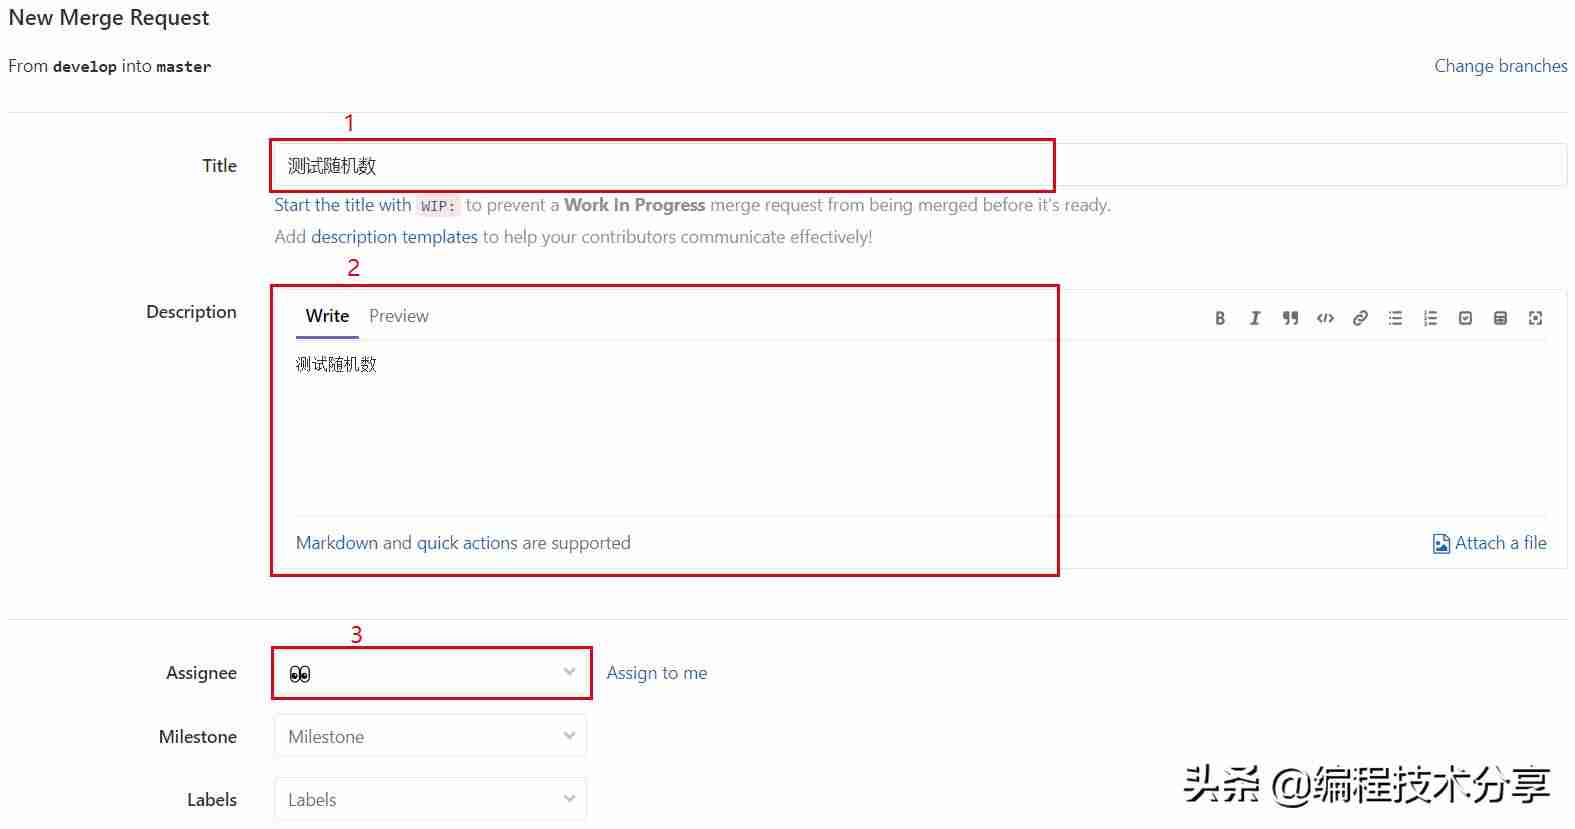Attach a file to the description
The width and height of the screenshot is (1575, 829).
pyautogui.click(x=1489, y=543)
